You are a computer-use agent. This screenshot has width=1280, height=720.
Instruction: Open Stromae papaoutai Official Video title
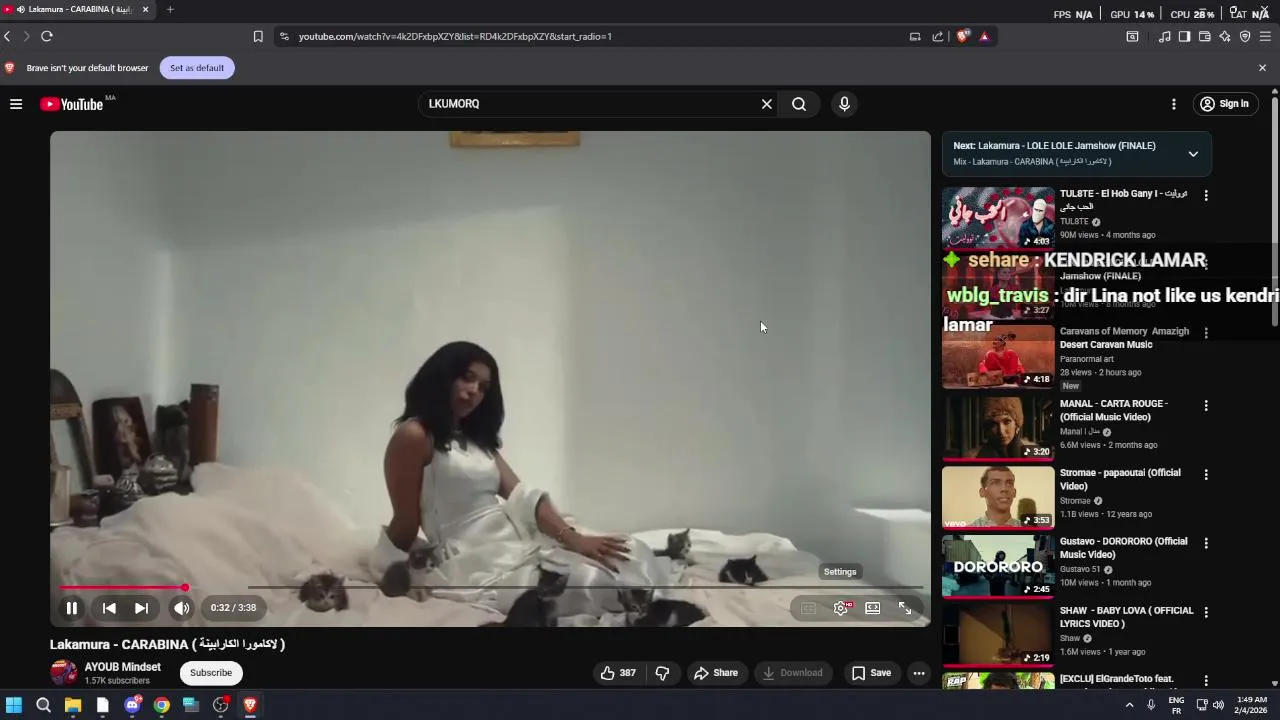[x=1120, y=479]
